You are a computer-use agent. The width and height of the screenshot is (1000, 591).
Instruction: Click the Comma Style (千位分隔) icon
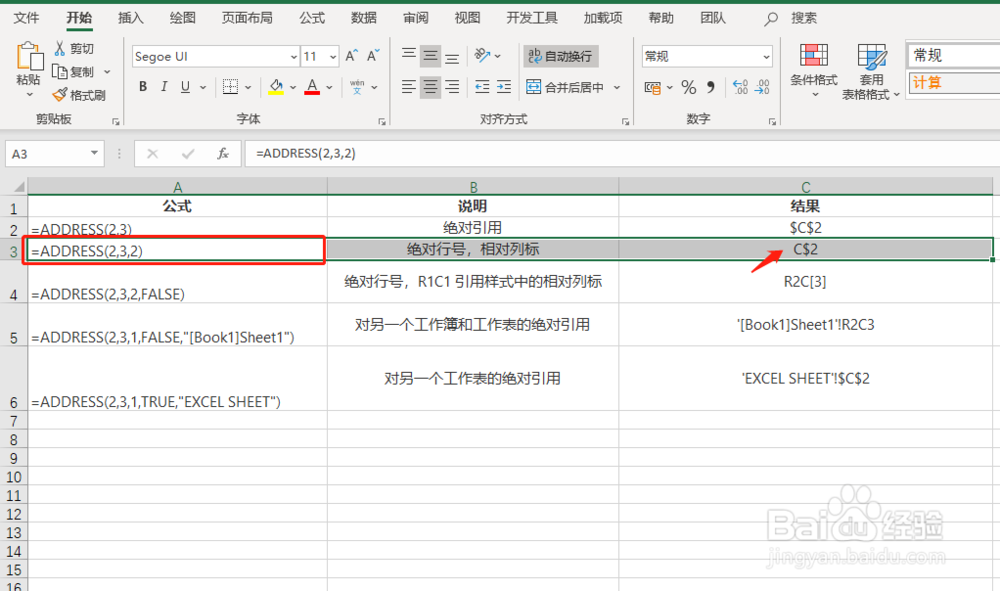pos(709,88)
